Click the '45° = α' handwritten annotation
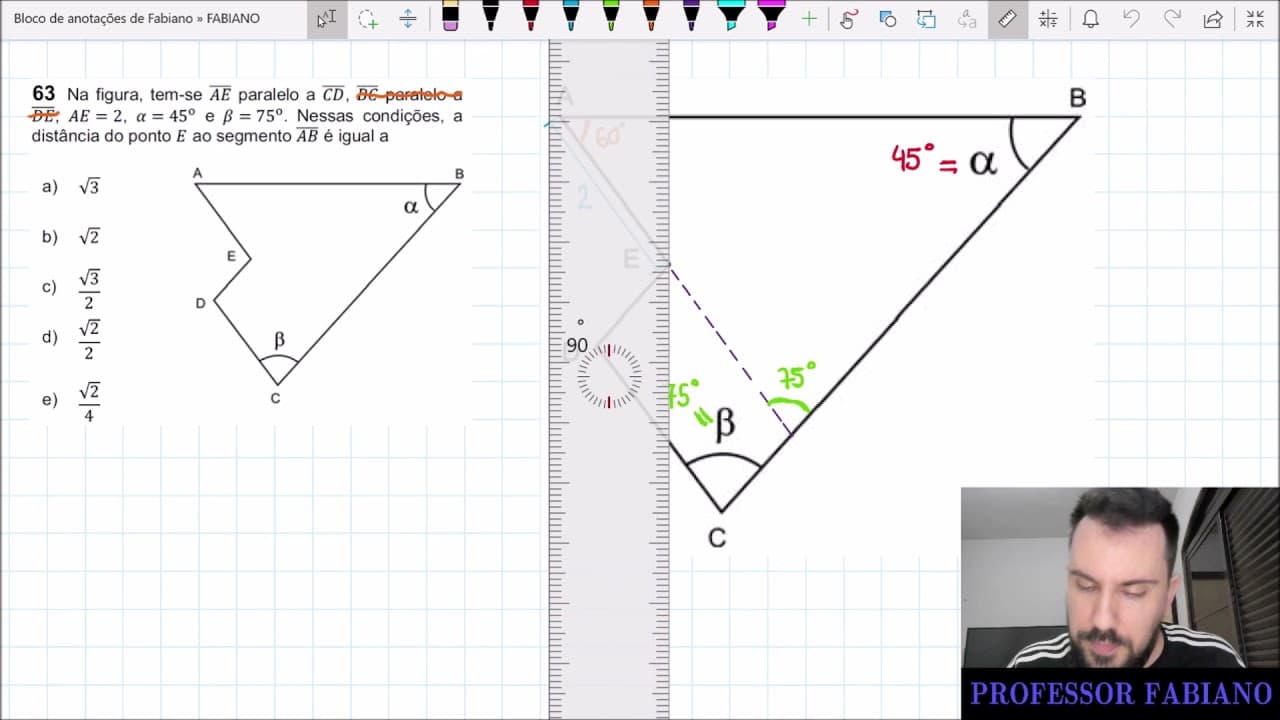 tap(944, 160)
